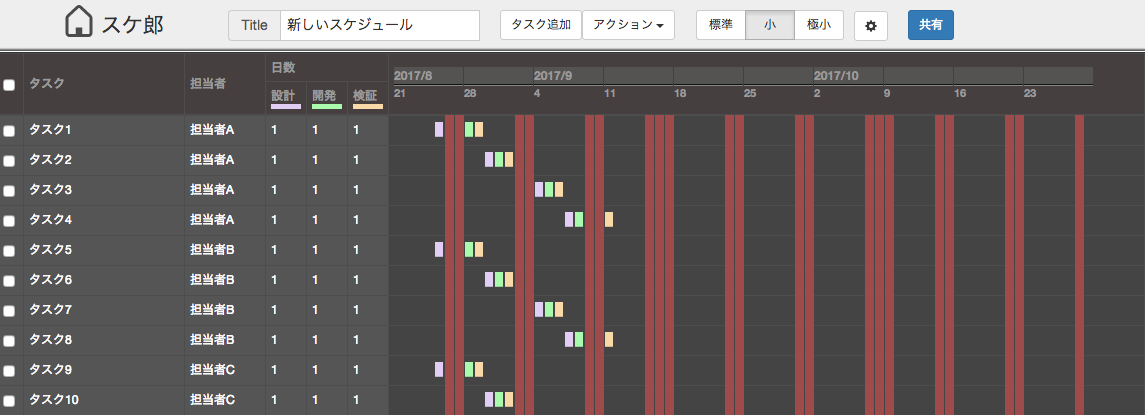Click the purple 設計 color legend swatch
Image resolution: width=1145 pixels, height=415 pixels.
[x=286, y=107]
